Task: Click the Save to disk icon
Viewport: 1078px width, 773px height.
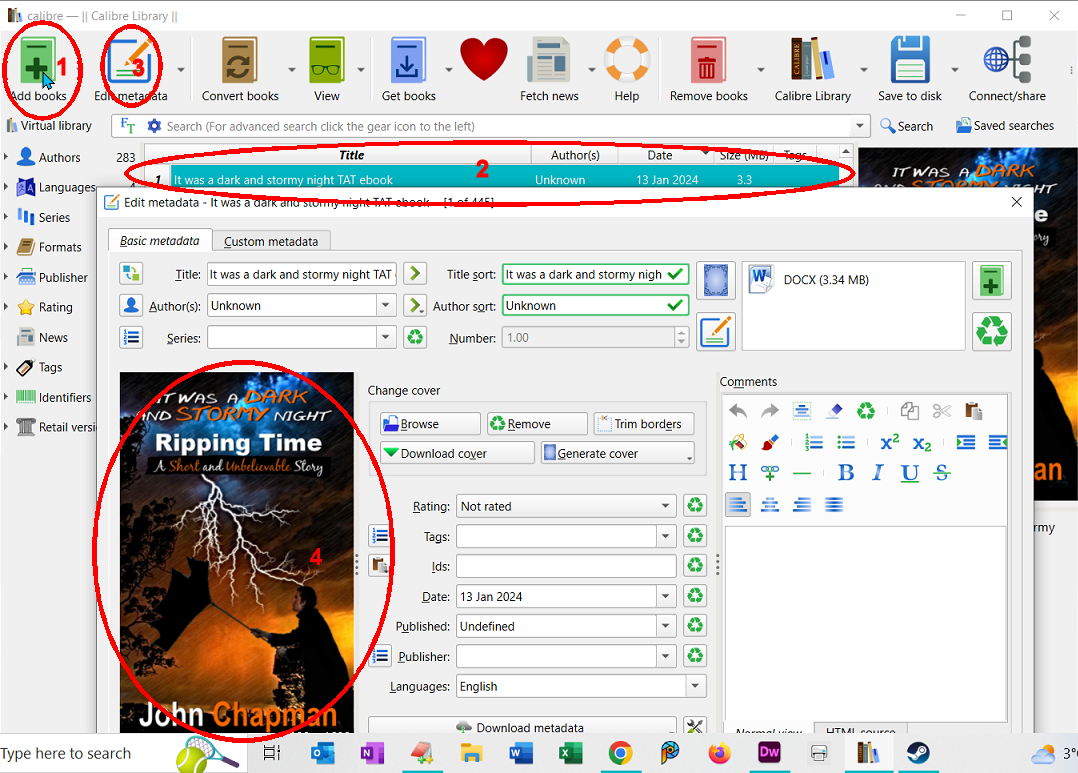Action: [x=910, y=62]
